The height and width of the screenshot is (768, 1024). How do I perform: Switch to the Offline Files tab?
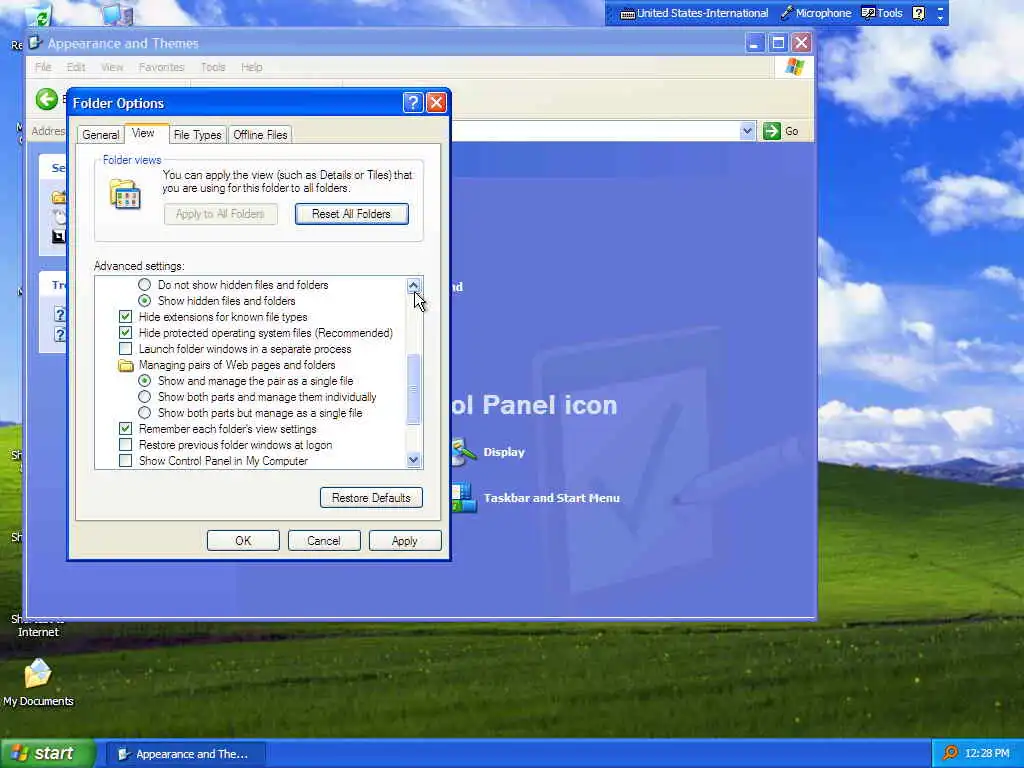(x=260, y=135)
